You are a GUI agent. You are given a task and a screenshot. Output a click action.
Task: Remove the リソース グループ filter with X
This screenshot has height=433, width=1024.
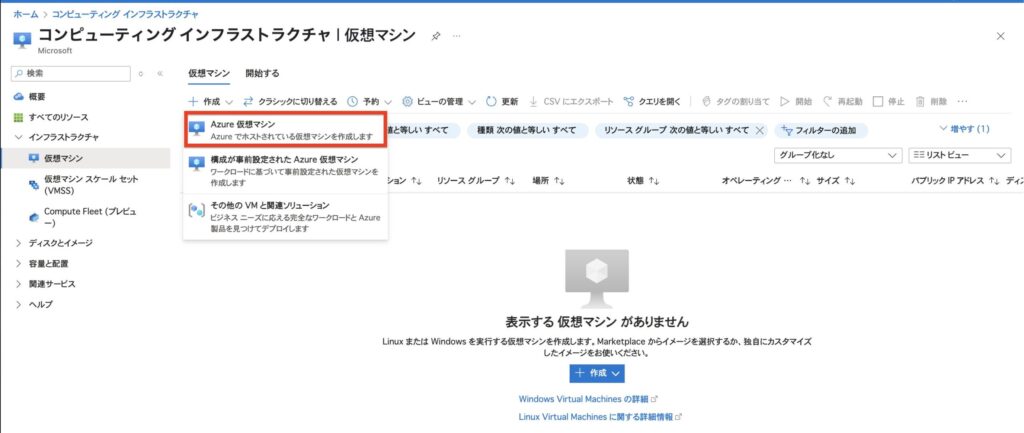760,130
